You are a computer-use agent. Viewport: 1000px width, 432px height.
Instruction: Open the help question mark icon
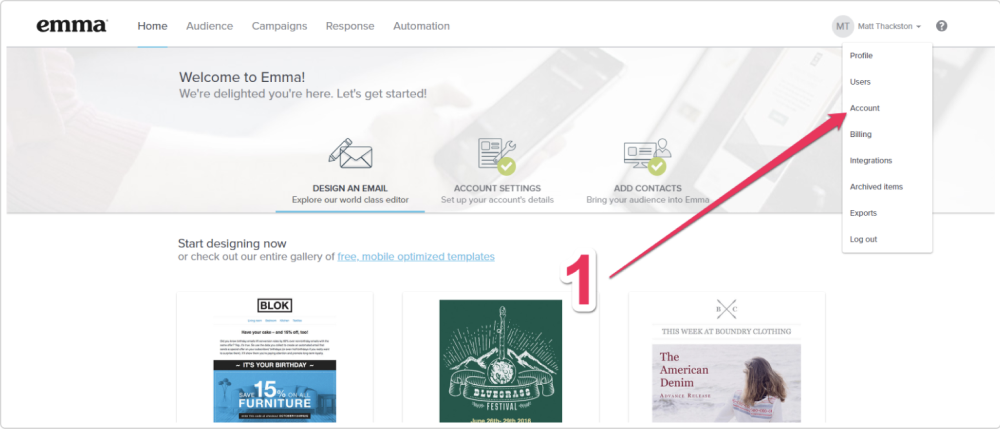pos(941,26)
